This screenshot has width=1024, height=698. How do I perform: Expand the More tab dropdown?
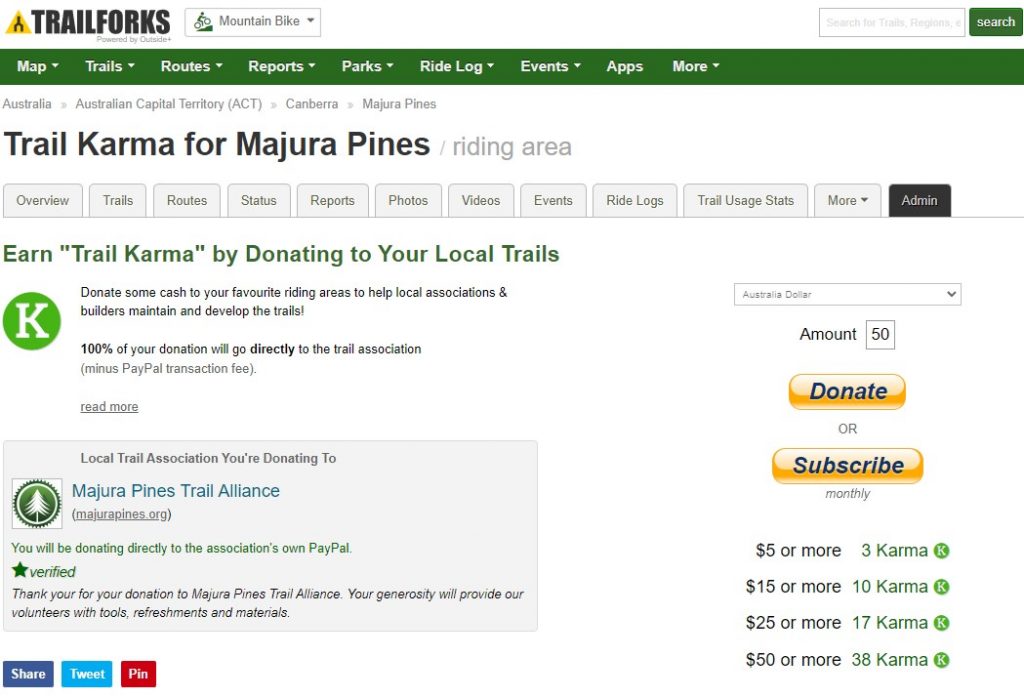pos(847,201)
